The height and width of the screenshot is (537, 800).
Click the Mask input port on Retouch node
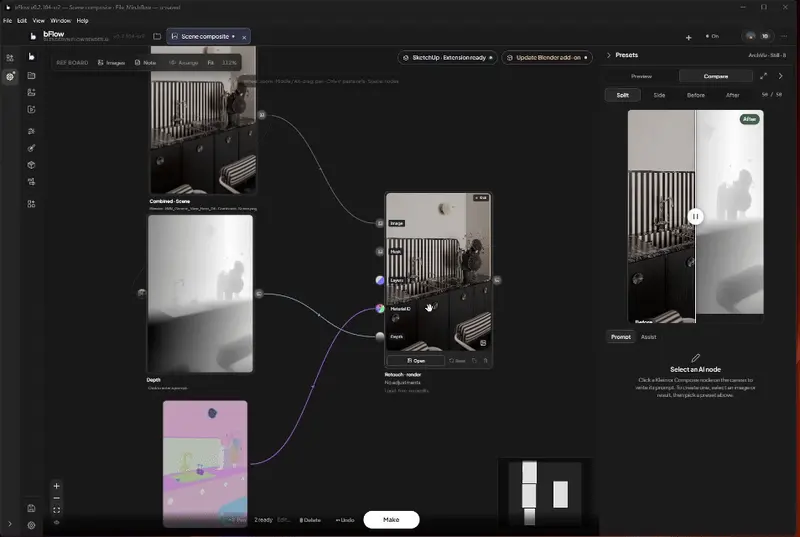[380, 251]
